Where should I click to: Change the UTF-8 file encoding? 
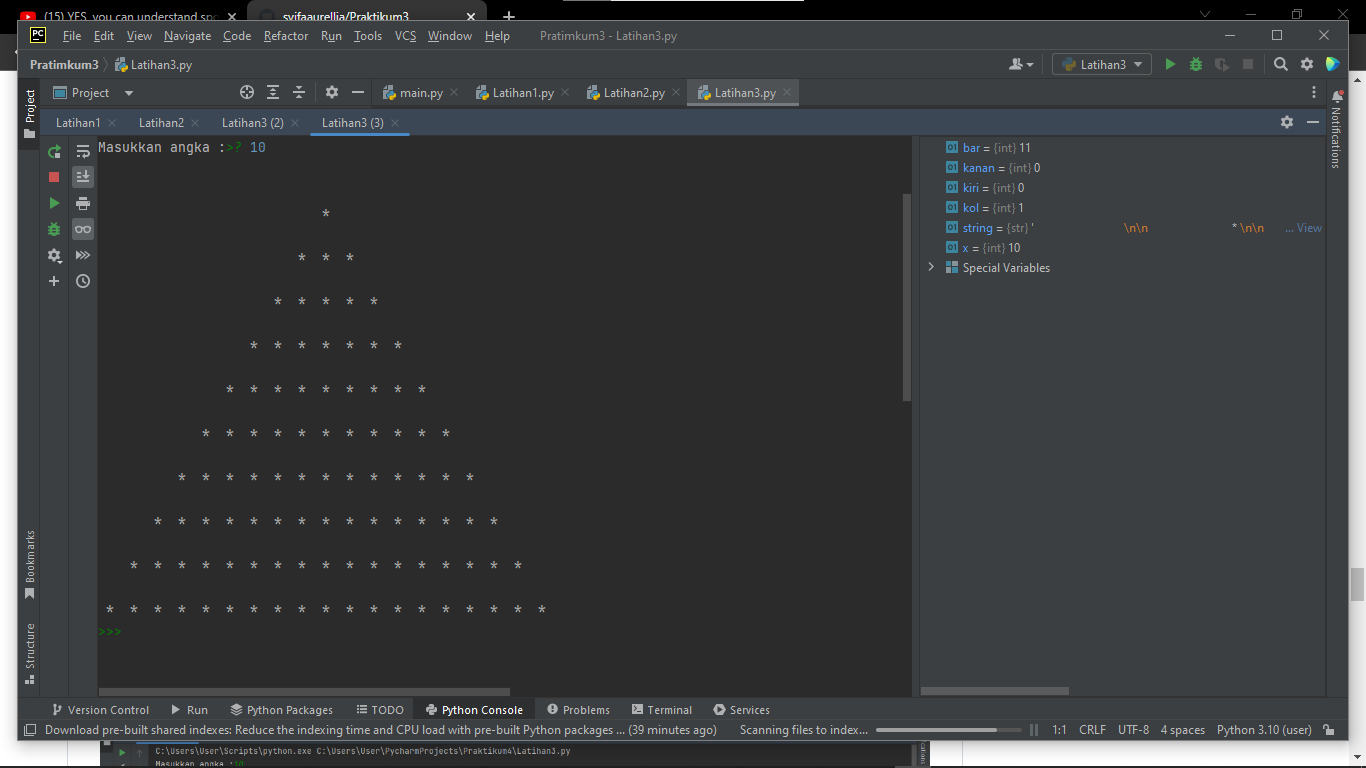1133,730
